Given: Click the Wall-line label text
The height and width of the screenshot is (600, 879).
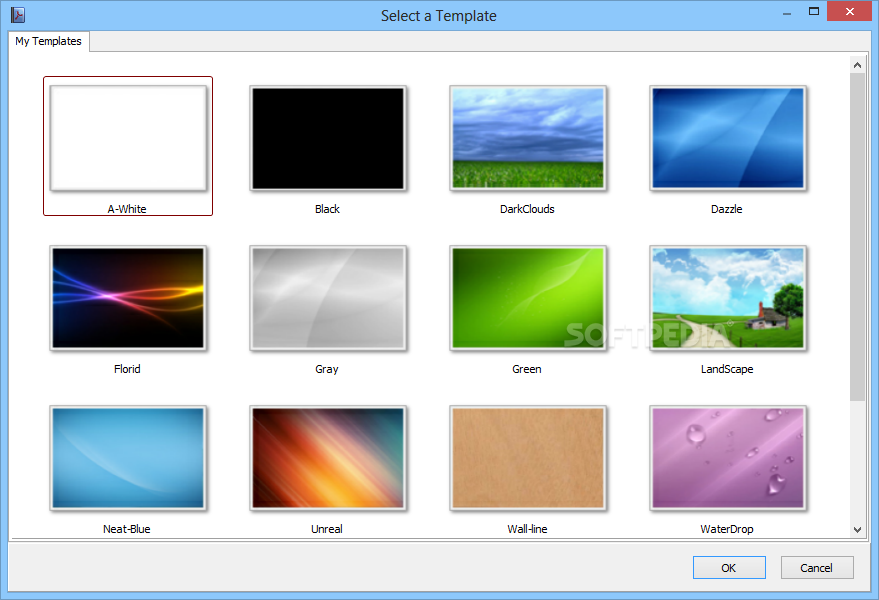Looking at the screenshot, I should point(528,529).
